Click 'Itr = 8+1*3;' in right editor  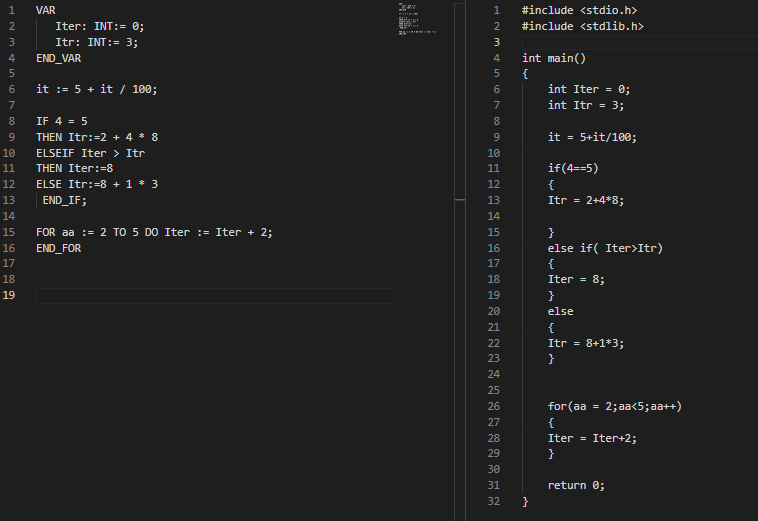[586, 343]
